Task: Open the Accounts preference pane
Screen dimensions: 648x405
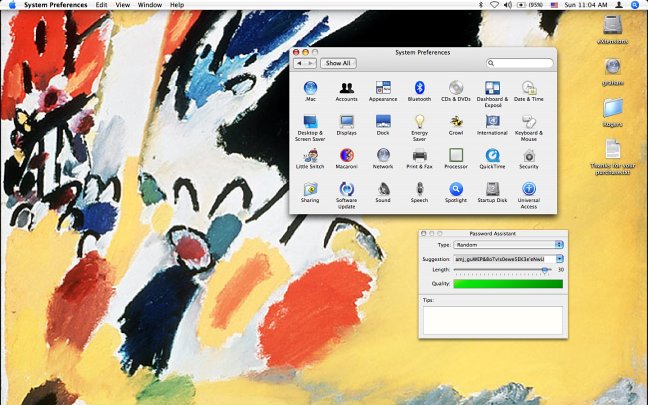Action: click(x=346, y=91)
